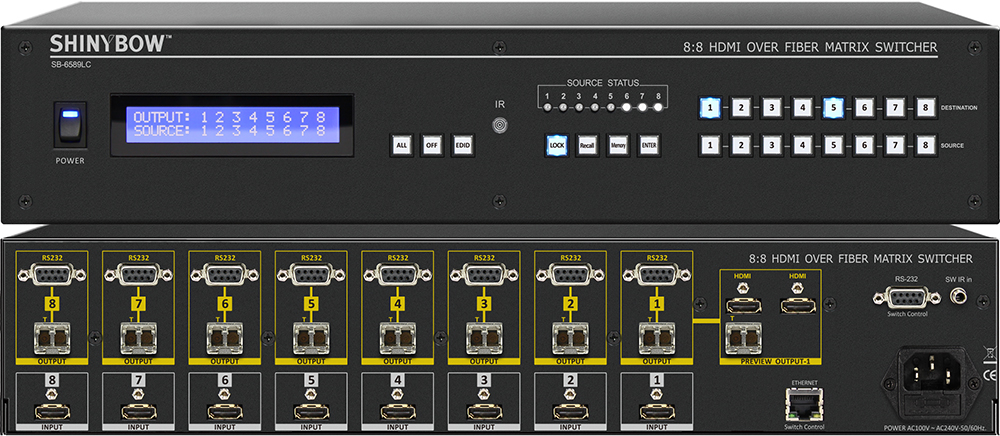Choose SOURCE row button 7
This screenshot has height=436, width=1000.
(x=894, y=145)
